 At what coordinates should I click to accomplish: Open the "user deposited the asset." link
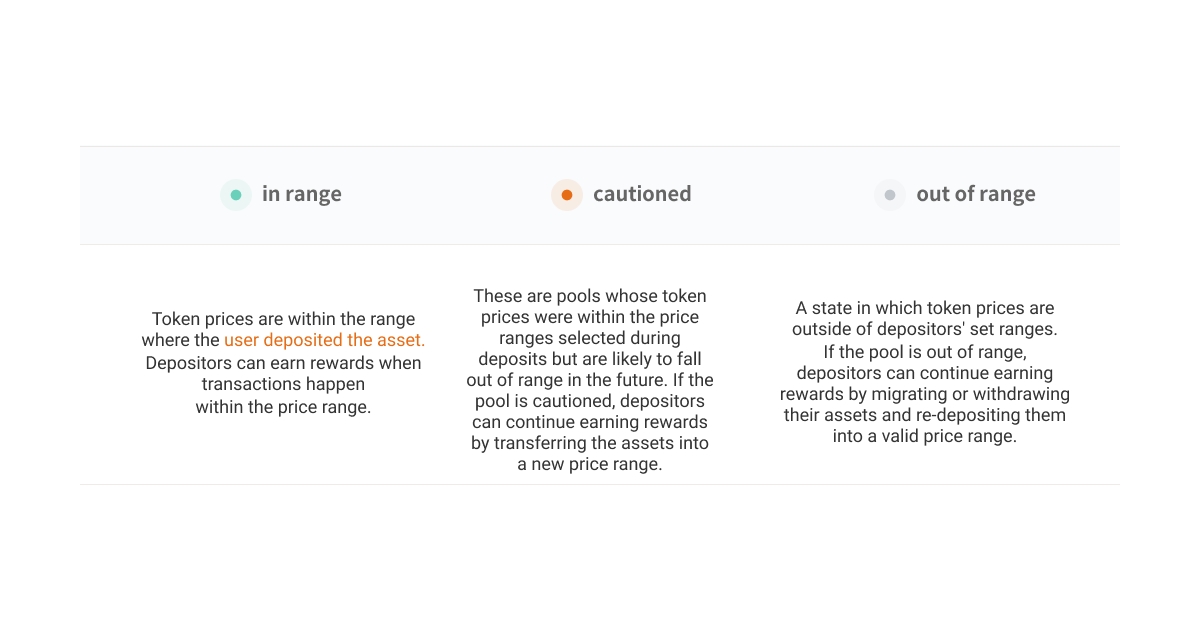[x=324, y=341]
